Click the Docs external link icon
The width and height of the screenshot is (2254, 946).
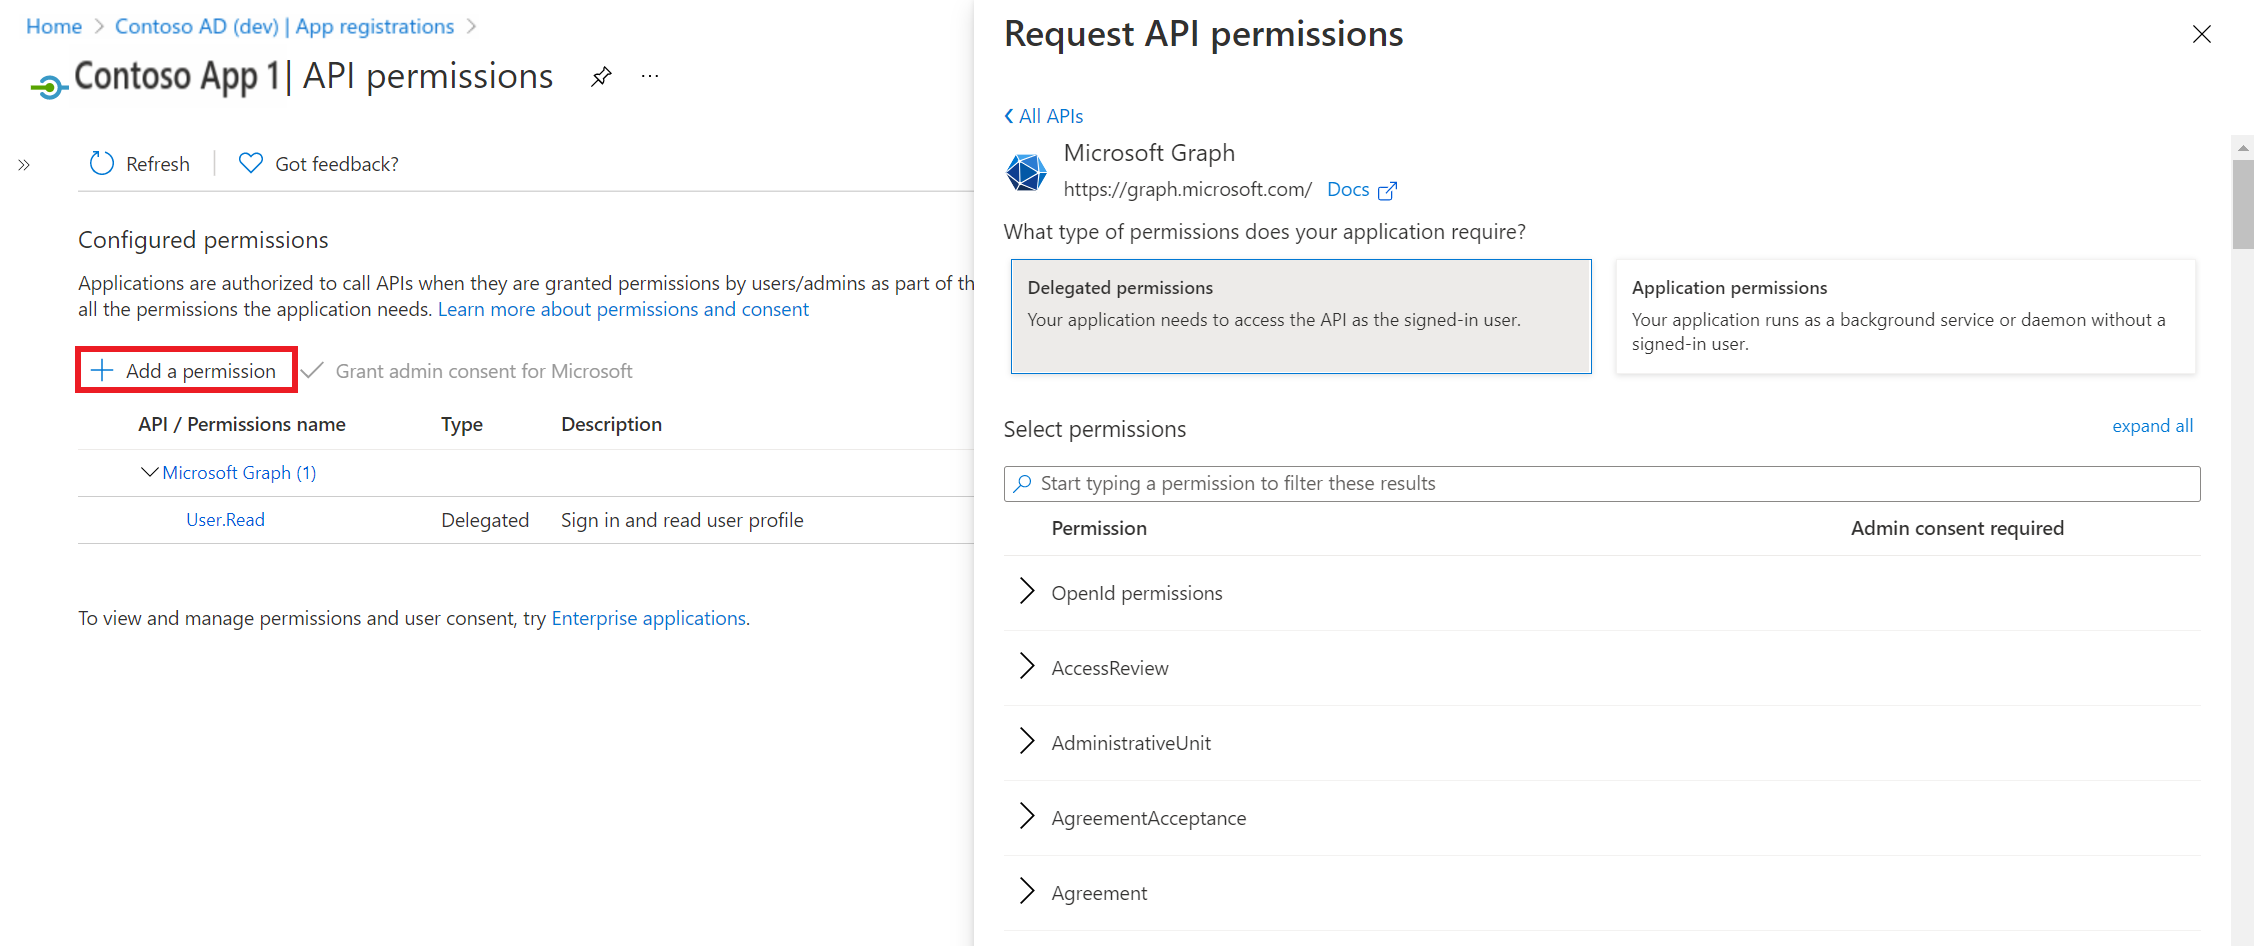pyautogui.click(x=1387, y=190)
